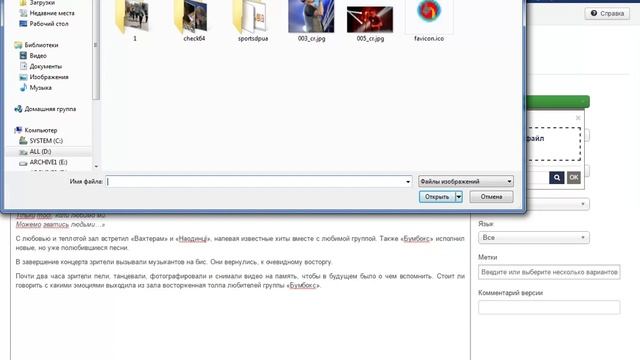Open the ALL (D:) drive
The width and height of the screenshot is (640, 360).
pyautogui.click(x=40, y=151)
